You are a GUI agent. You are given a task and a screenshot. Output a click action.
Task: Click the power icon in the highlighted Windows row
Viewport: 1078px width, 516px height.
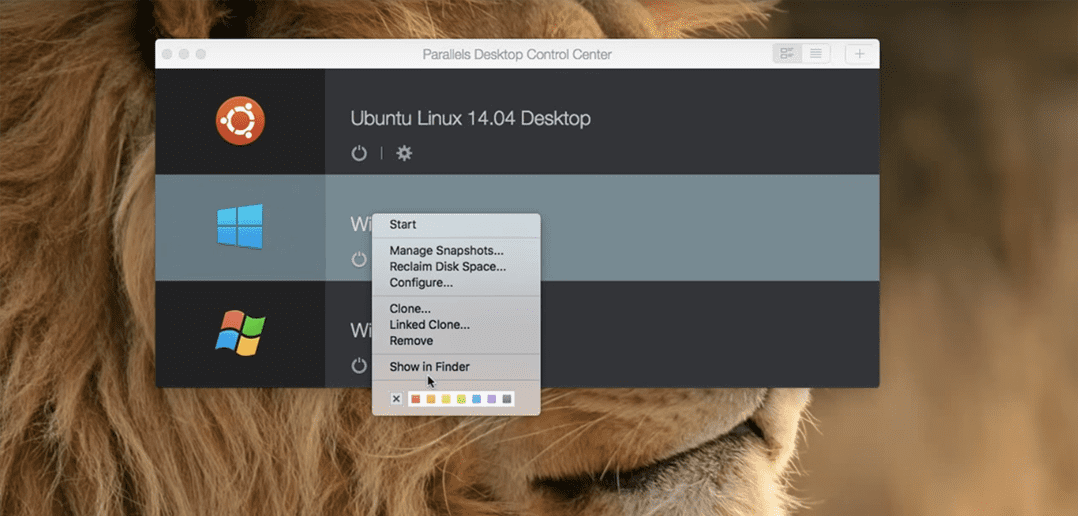coord(359,260)
